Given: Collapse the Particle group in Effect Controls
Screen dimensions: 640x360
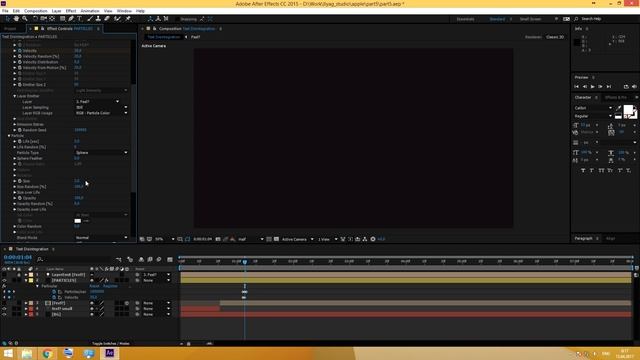Looking at the screenshot, I should [x=9, y=136].
